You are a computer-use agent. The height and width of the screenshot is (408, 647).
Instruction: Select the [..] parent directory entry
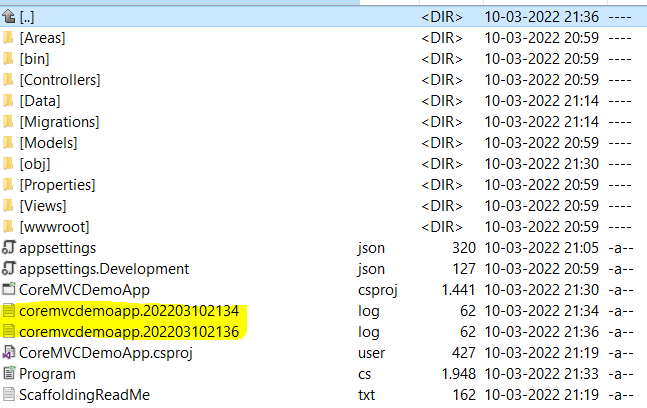[x=27, y=17]
